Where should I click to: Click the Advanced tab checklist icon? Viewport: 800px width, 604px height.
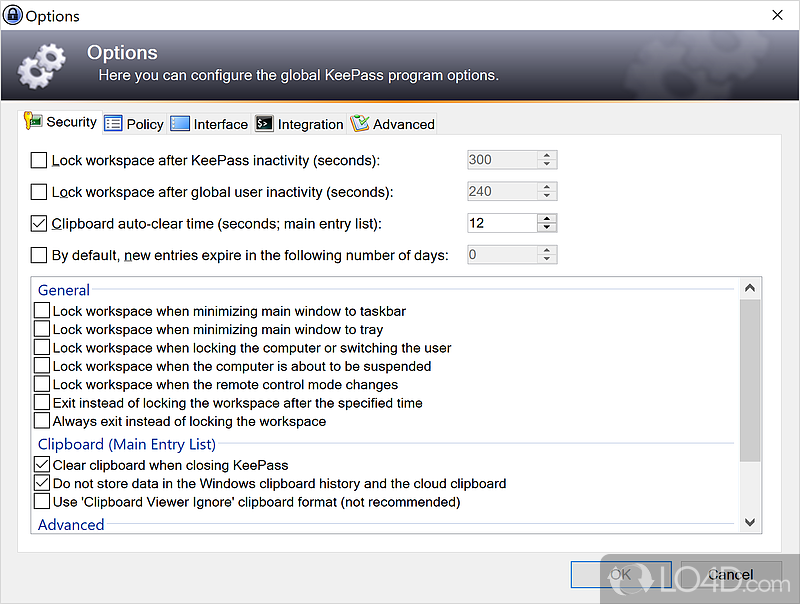(x=360, y=124)
